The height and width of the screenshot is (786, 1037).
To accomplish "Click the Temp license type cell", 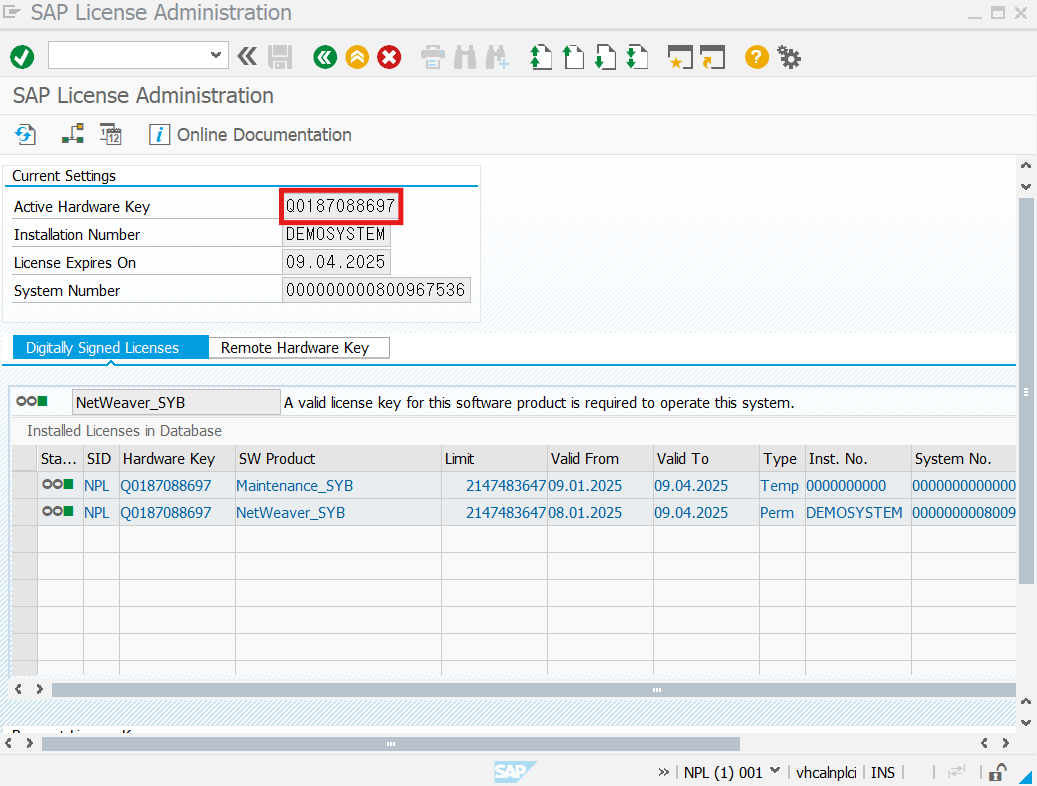I will pos(780,486).
